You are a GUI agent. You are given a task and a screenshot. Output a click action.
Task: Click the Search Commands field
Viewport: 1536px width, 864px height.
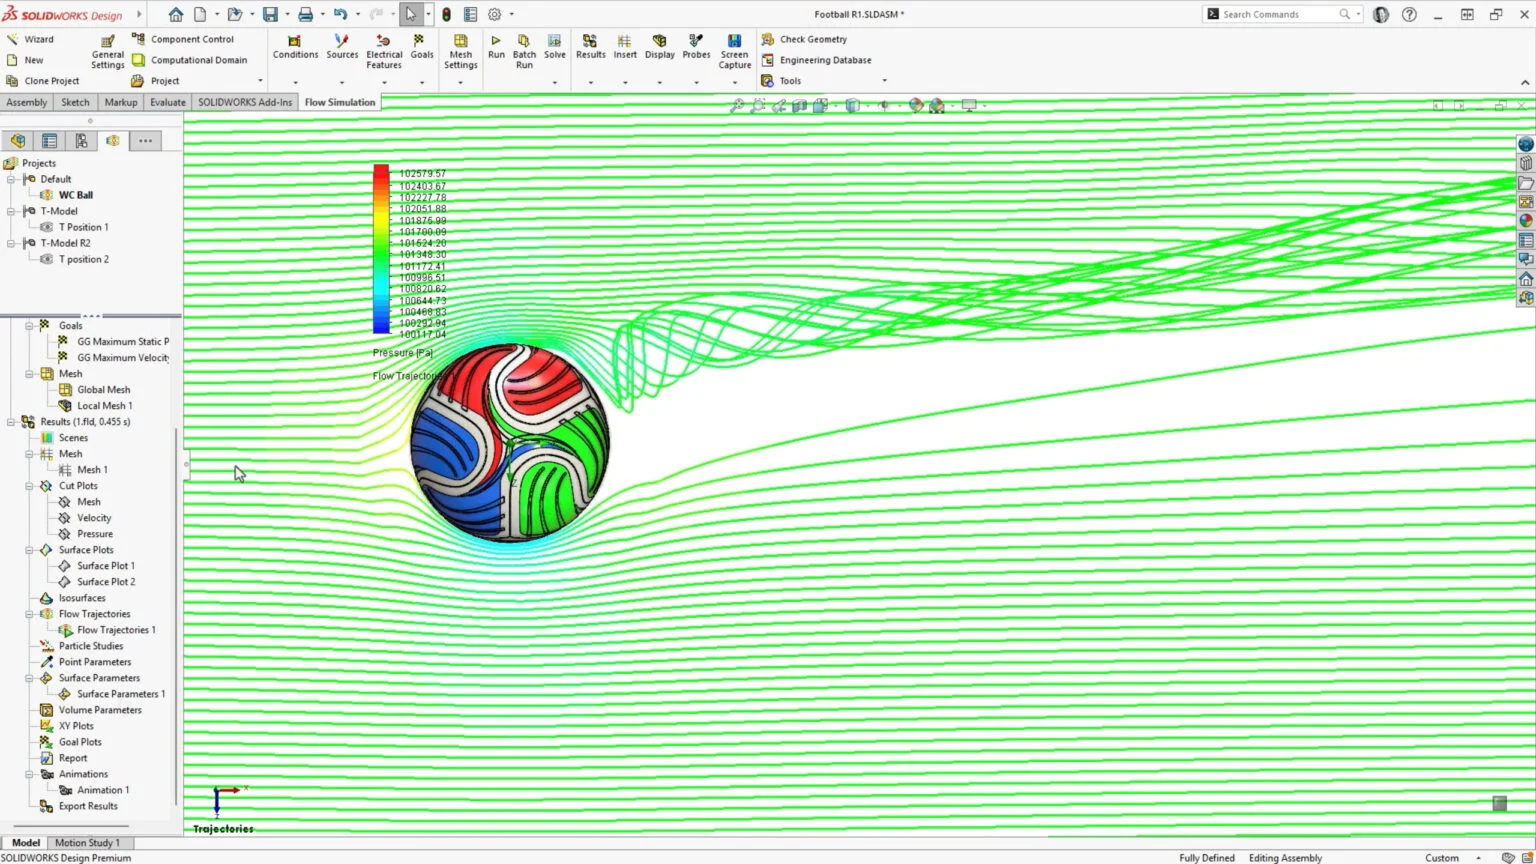click(x=1283, y=14)
